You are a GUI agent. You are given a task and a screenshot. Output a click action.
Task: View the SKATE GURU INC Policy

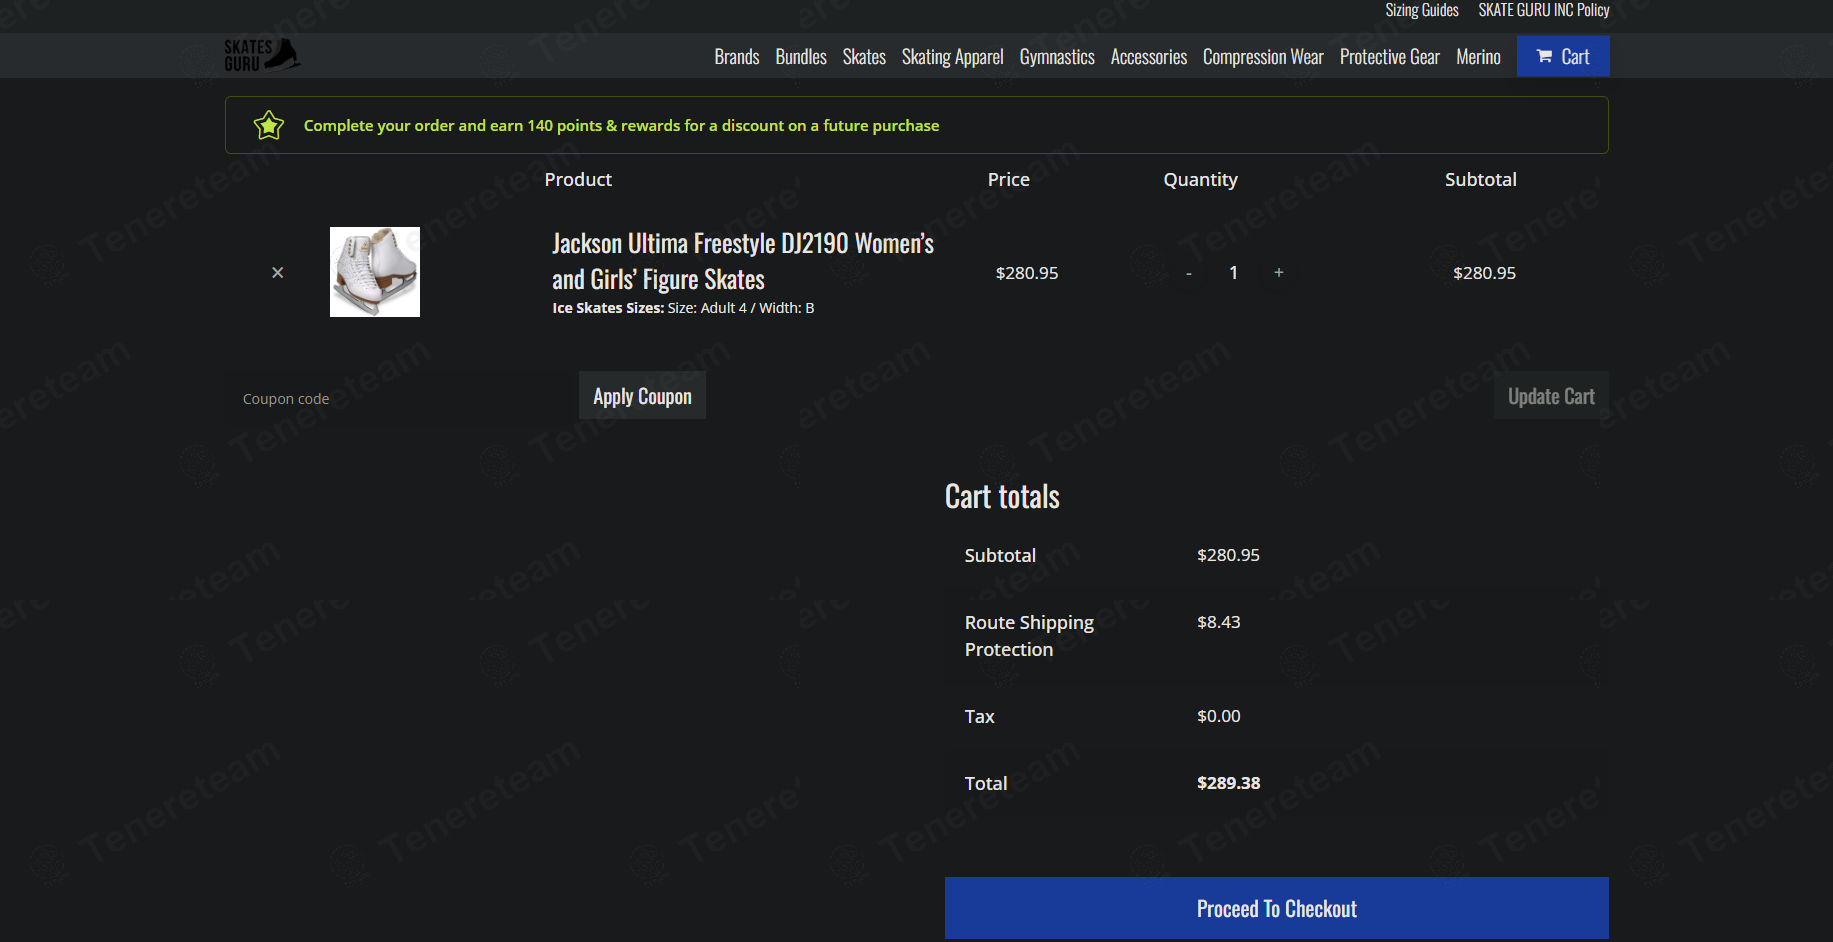click(x=1543, y=10)
